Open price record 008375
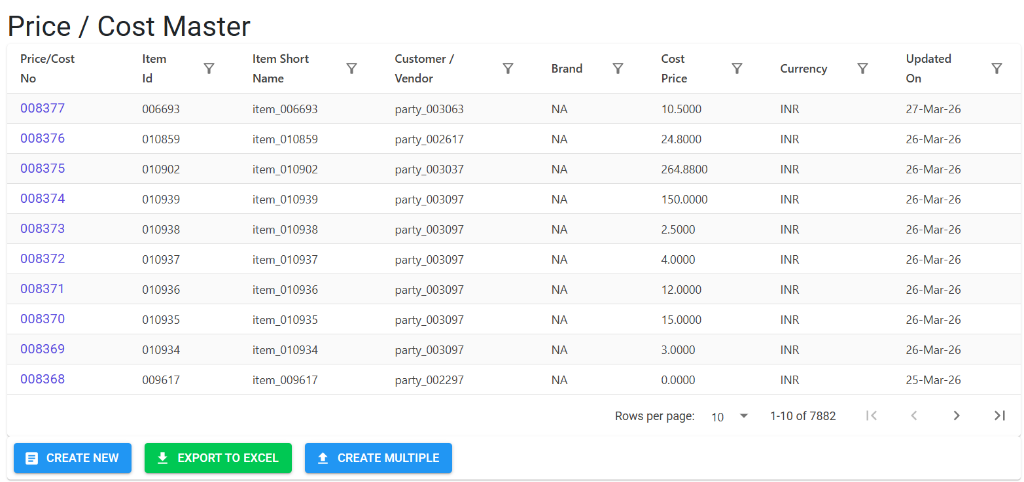Screen dimensions: 1024x482 point(42,169)
